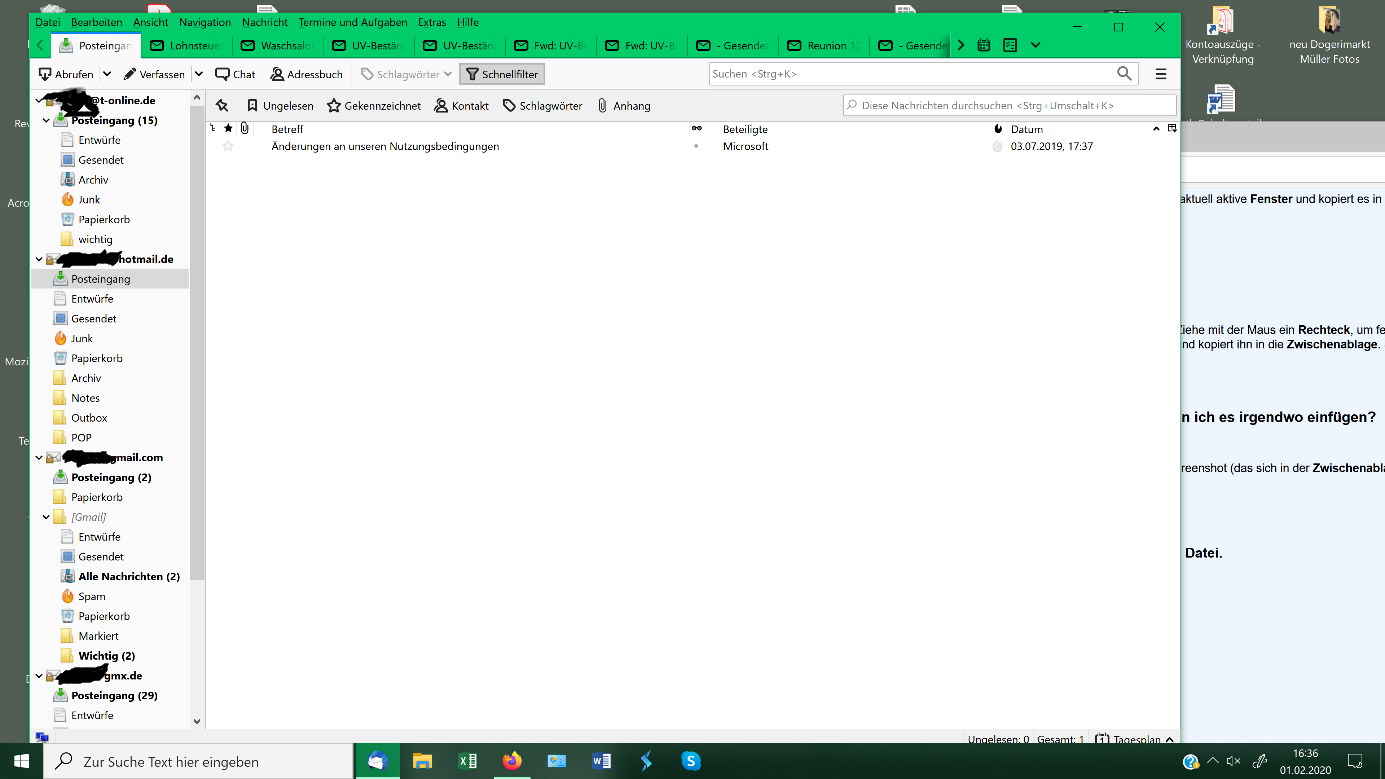Open the Adressbuch address book
This screenshot has height=779, width=1385.
click(x=307, y=74)
